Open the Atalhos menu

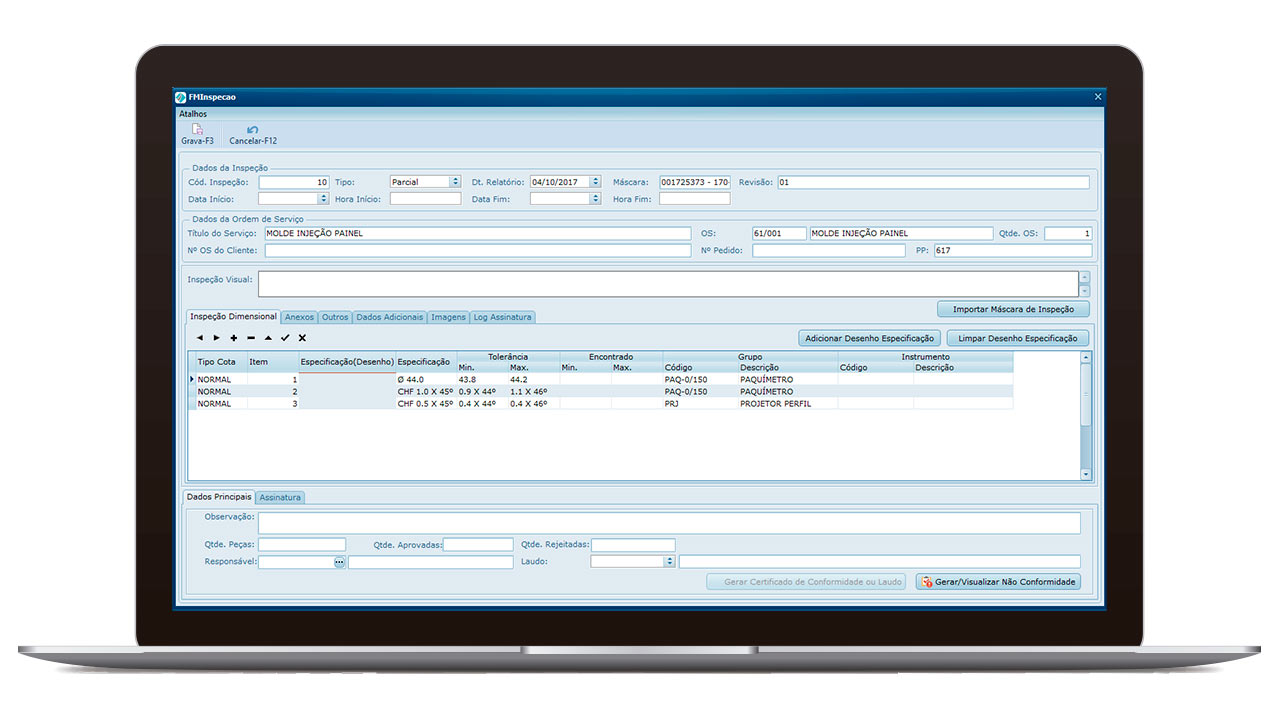click(x=193, y=114)
